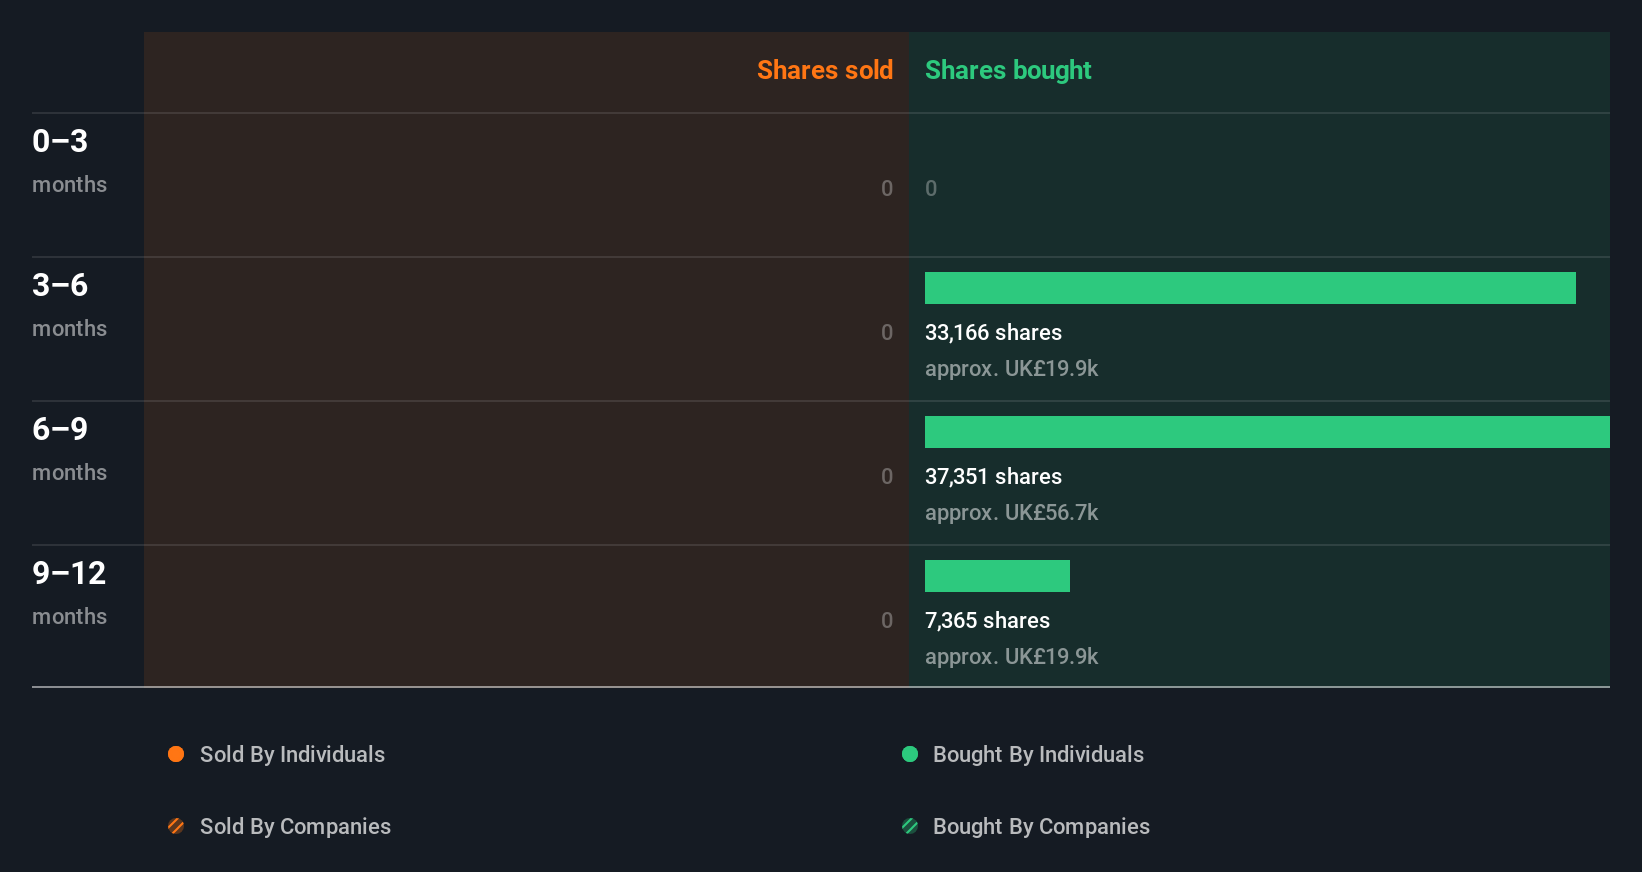Click the Shares sold column header
This screenshot has width=1642, height=872.
pyautogui.click(x=825, y=70)
